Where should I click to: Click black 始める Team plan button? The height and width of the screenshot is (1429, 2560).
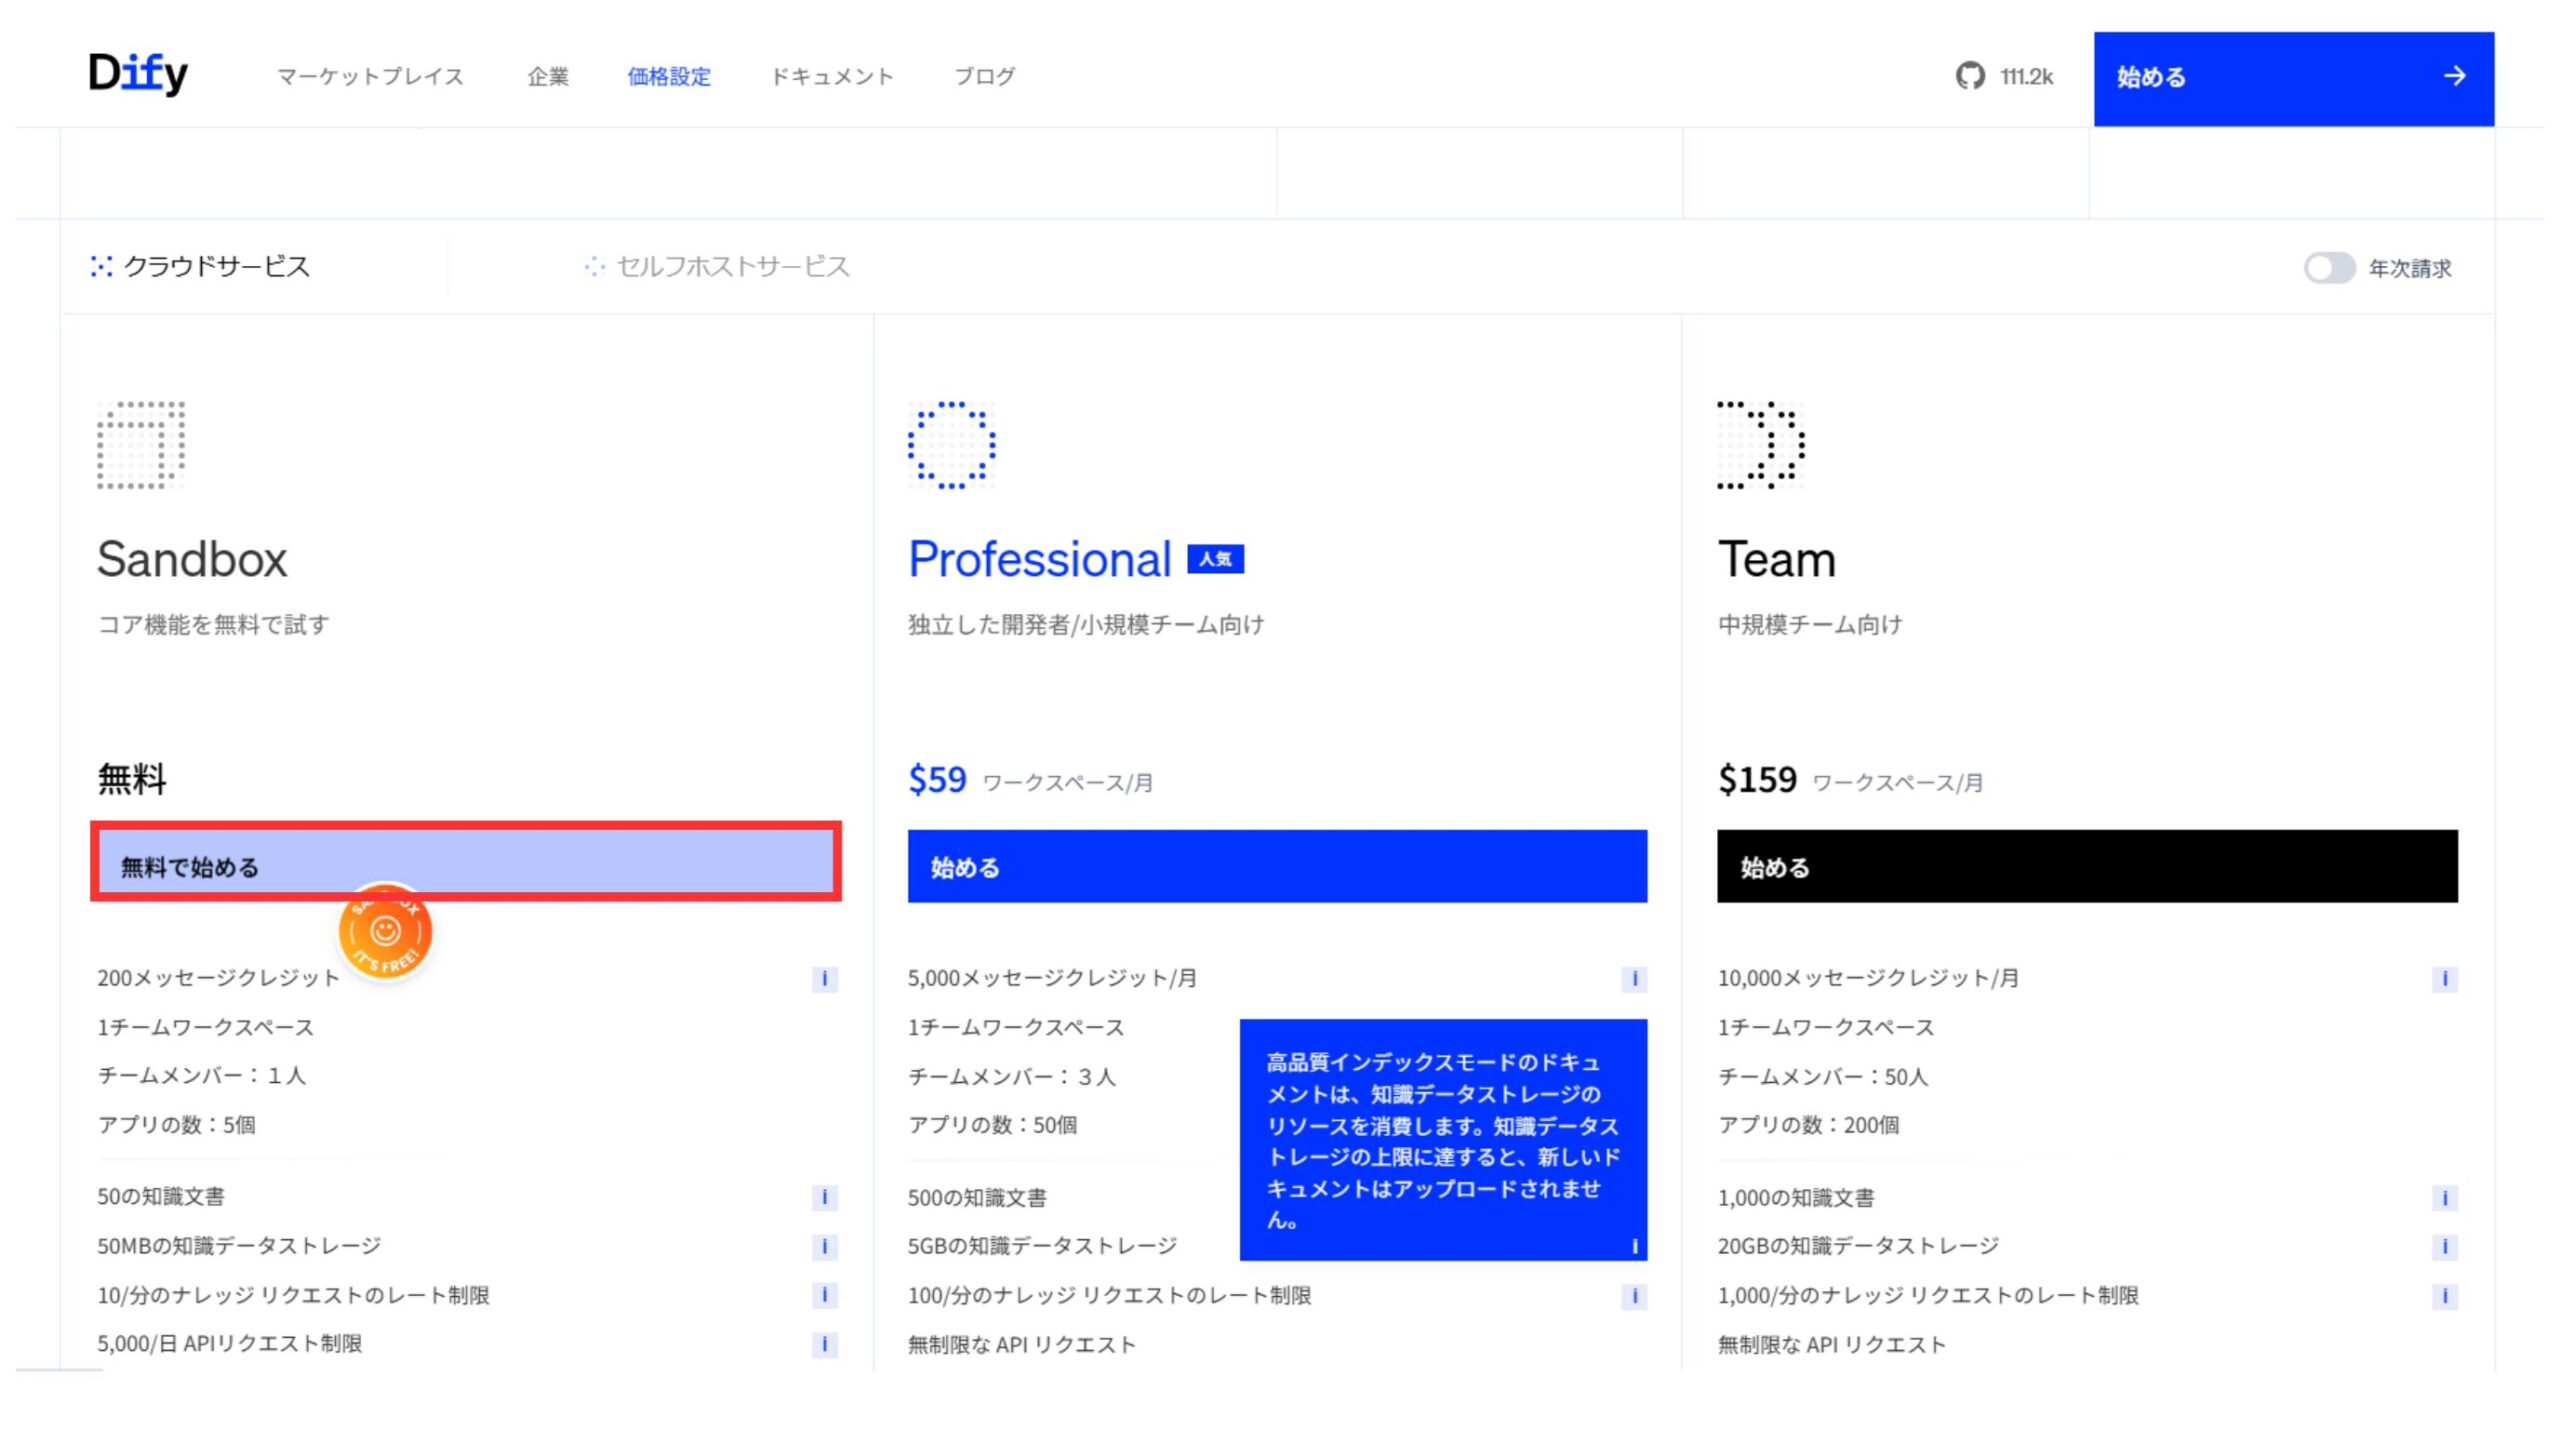click(2087, 866)
